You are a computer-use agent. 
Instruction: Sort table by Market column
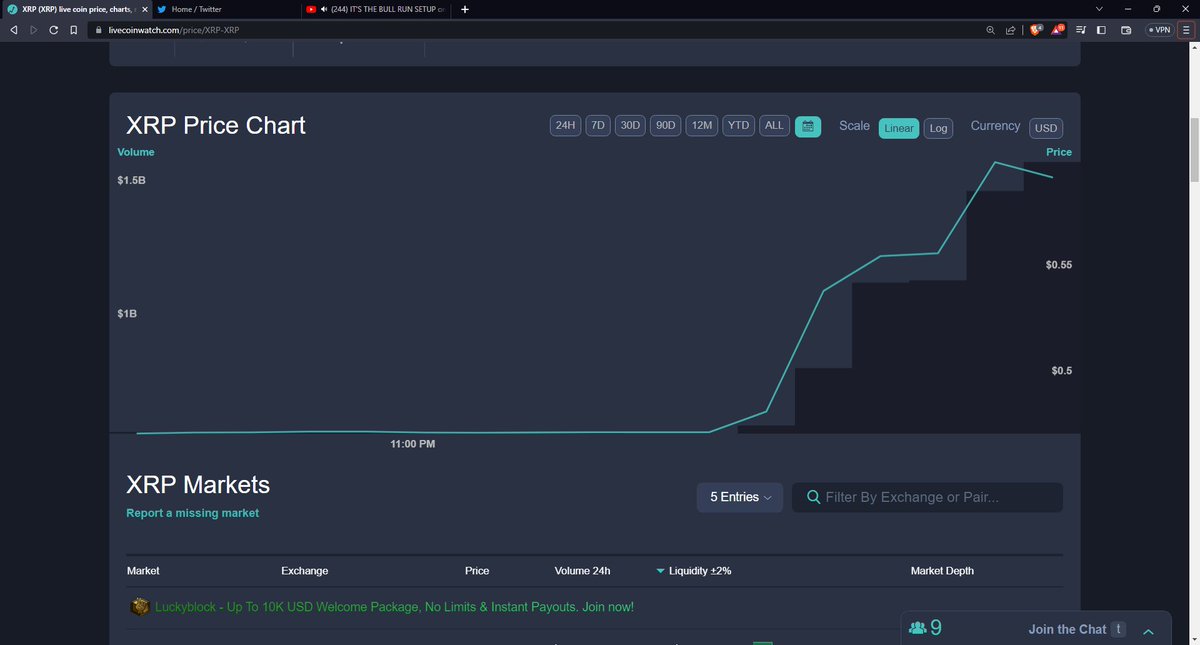143,571
